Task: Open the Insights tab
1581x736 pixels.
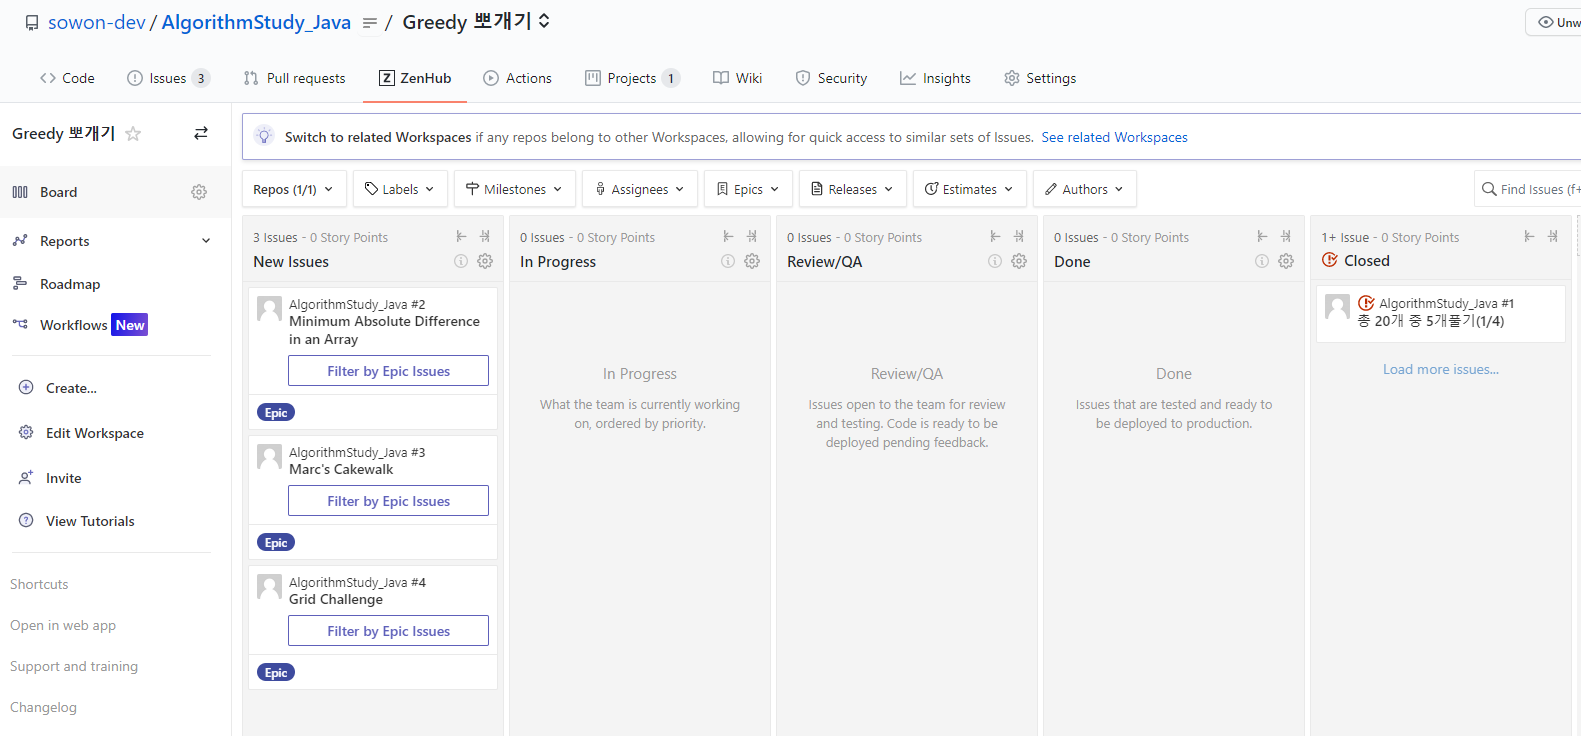Action: coord(935,78)
